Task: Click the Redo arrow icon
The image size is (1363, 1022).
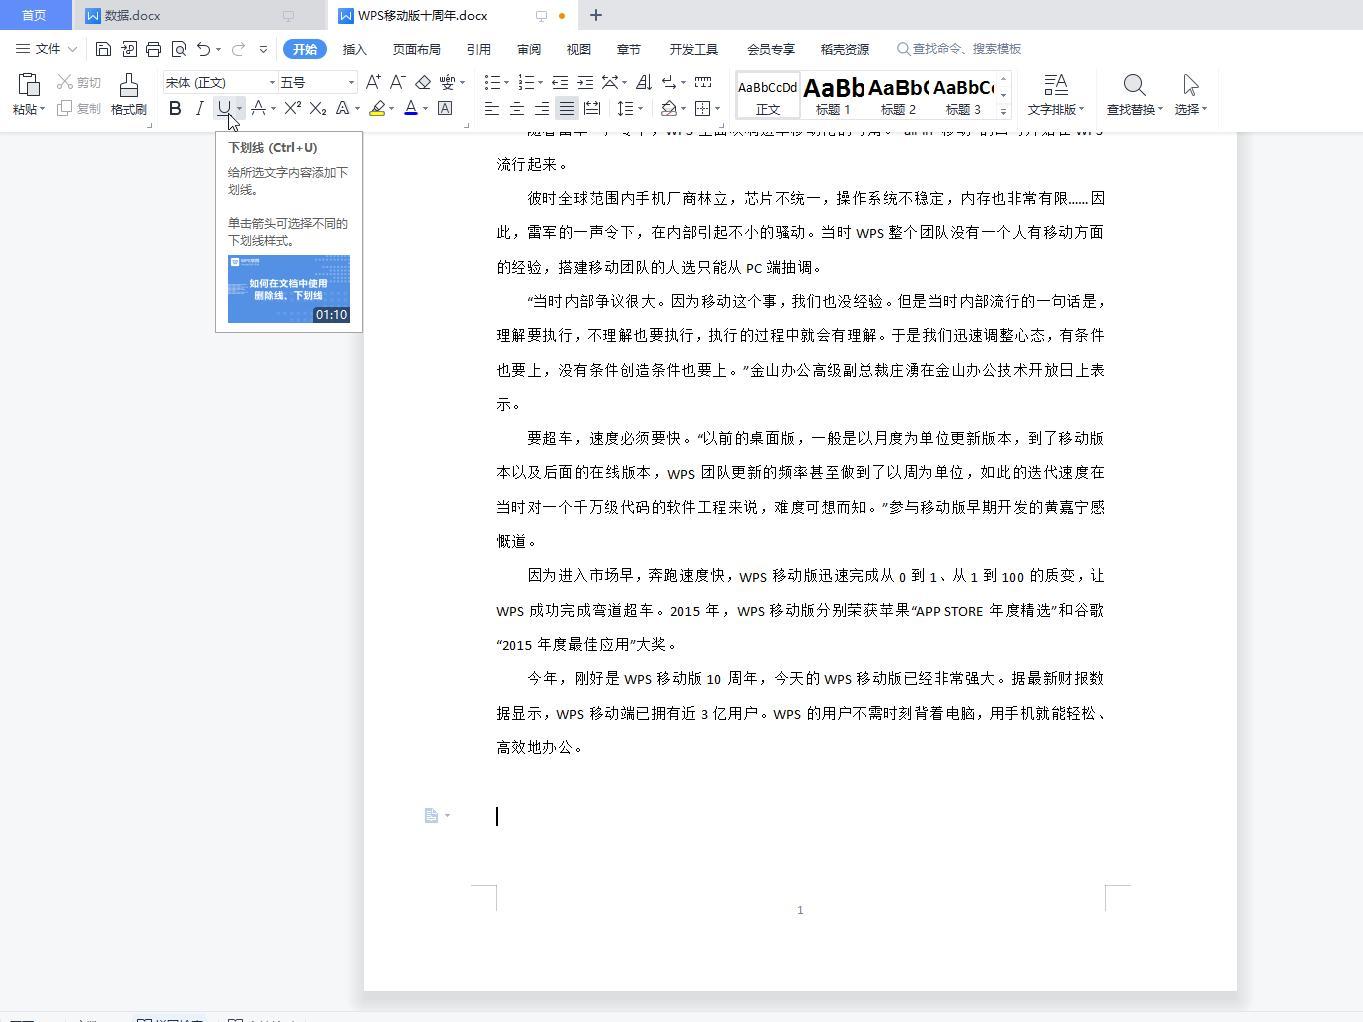Action: click(x=238, y=49)
